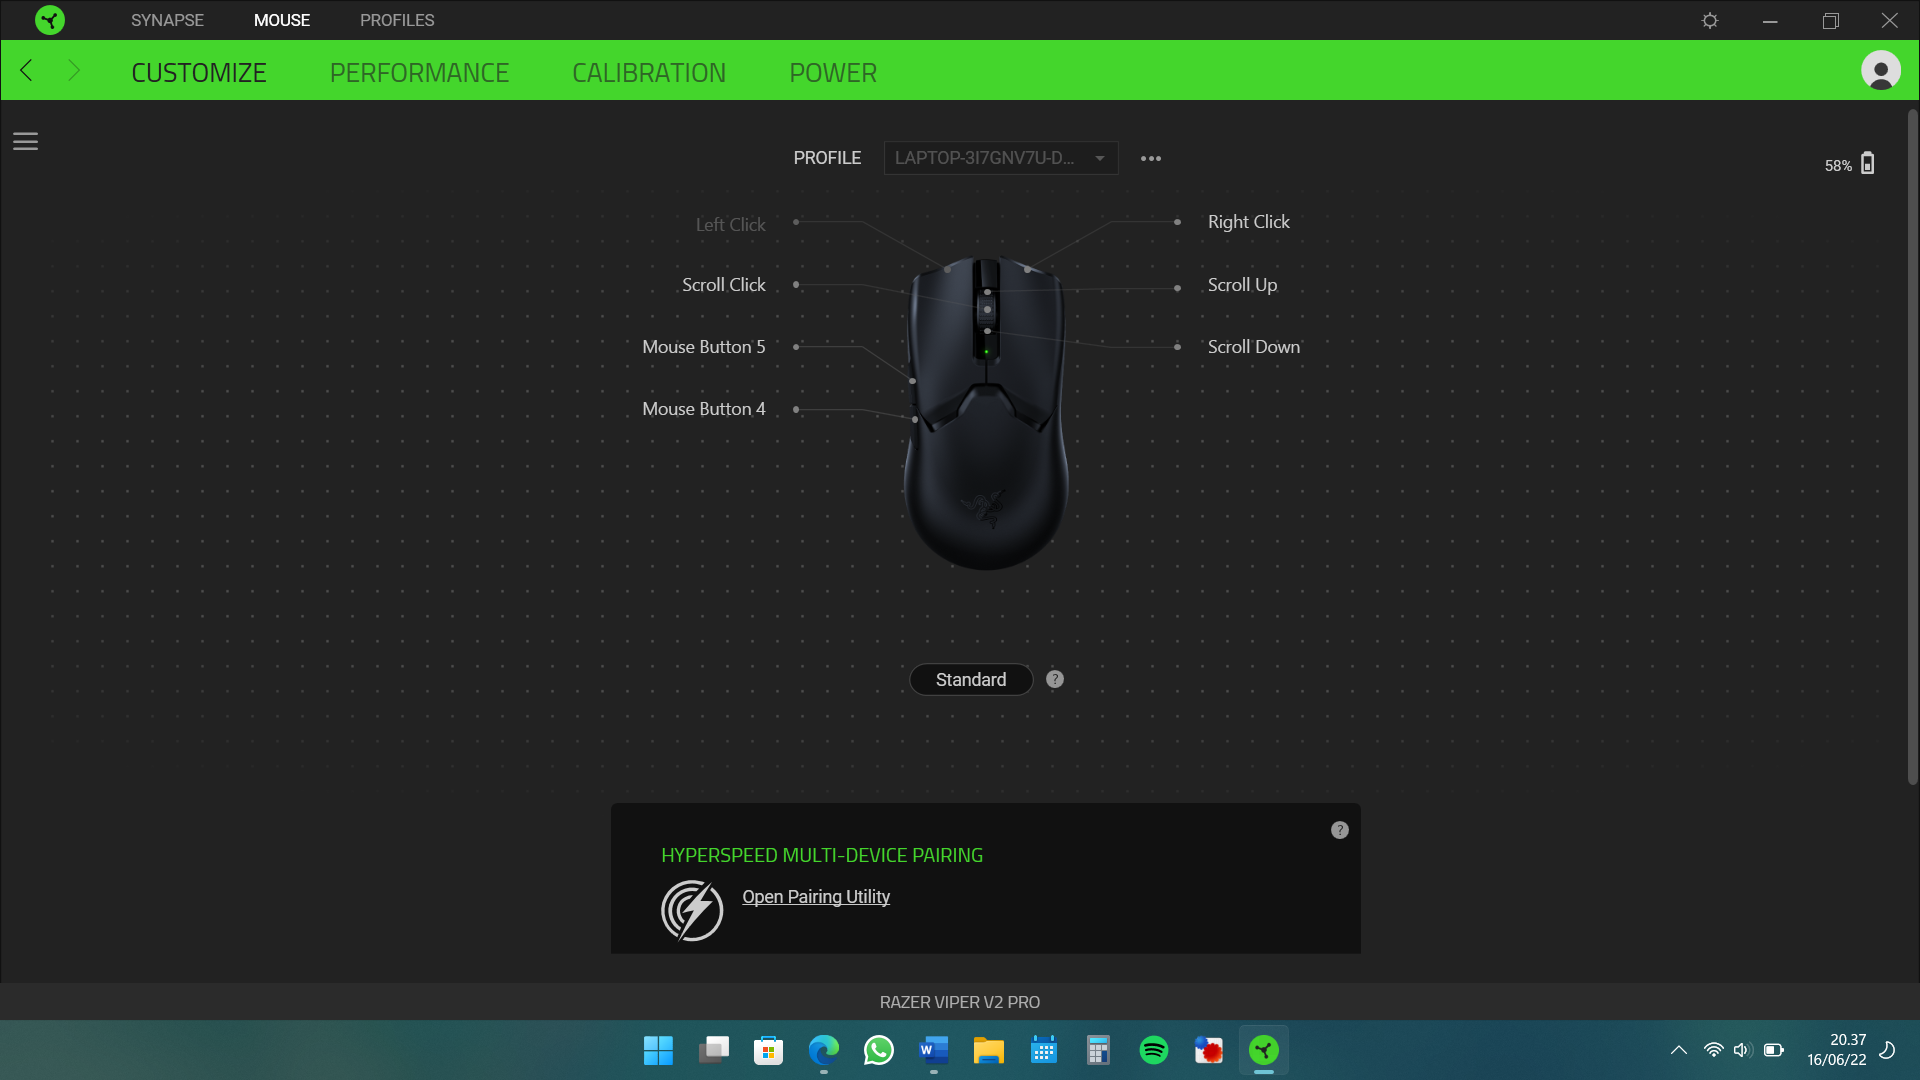Click the user account avatar

click(1880, 71)
